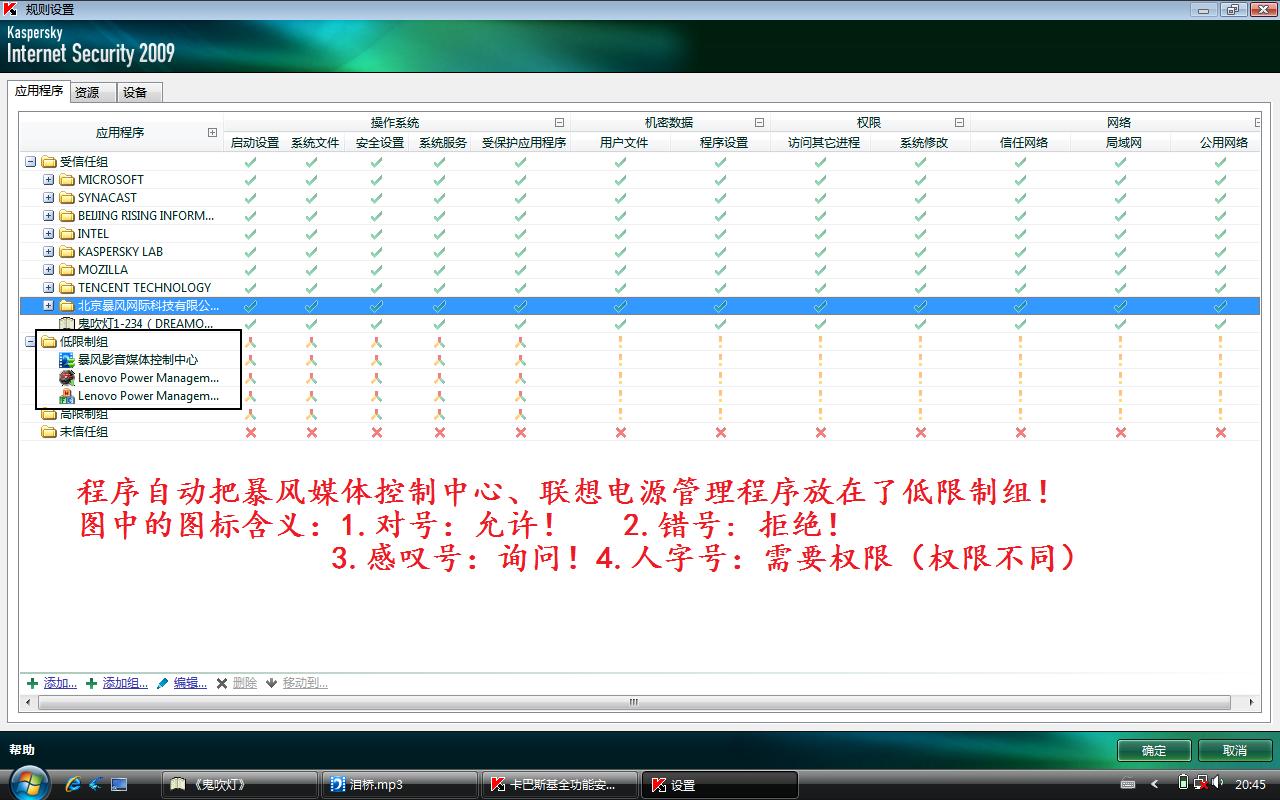
Task: Collapse the 权限 column group
Action: pos(959,123)
